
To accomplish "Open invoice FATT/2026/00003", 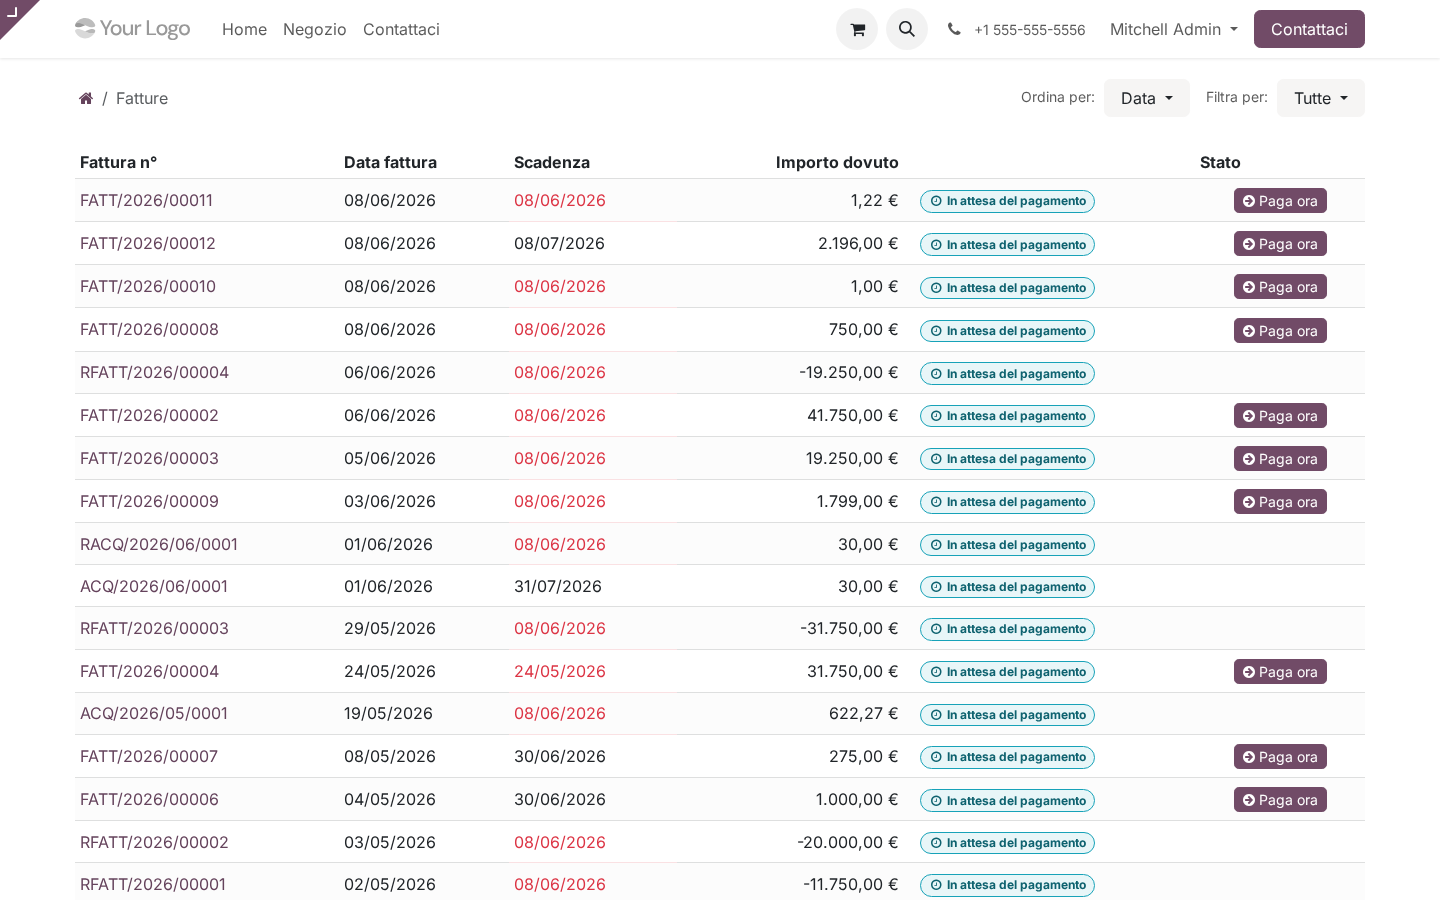I will [x=149, y=458].
